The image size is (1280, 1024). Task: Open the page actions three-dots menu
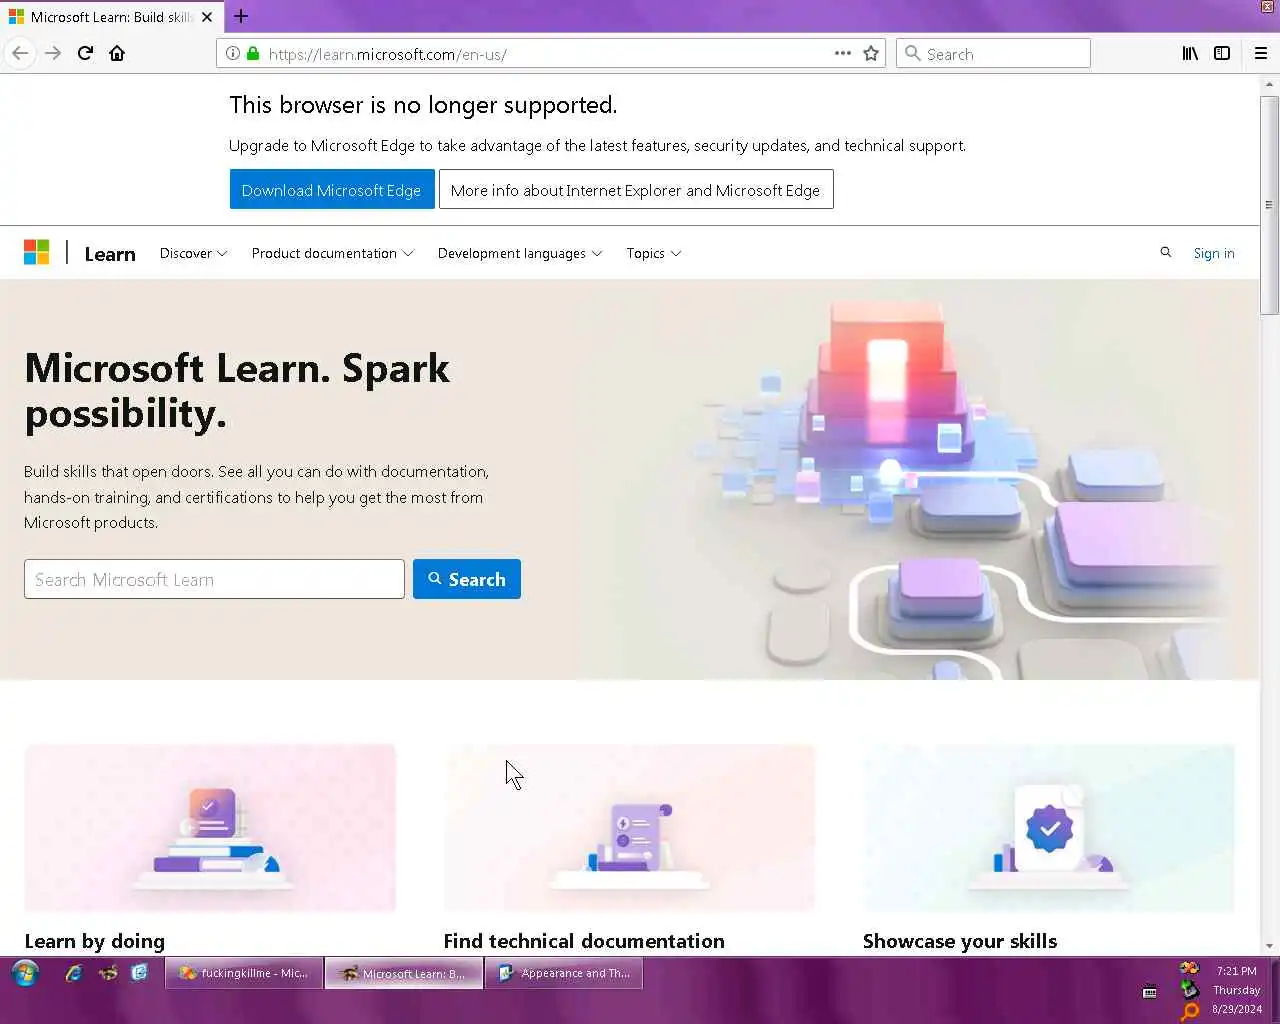tap(843, 53)
